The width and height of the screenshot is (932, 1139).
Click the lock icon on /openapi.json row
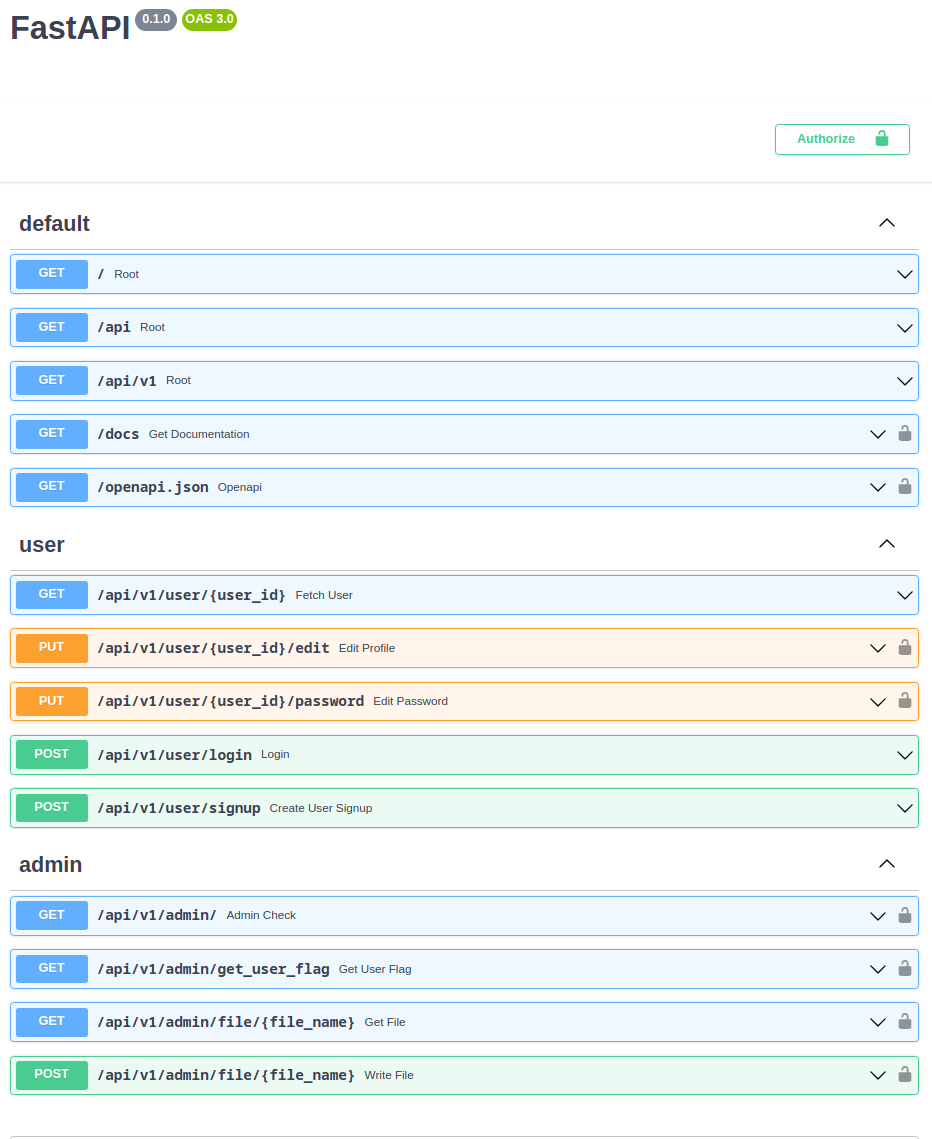[x=904, y=487]
